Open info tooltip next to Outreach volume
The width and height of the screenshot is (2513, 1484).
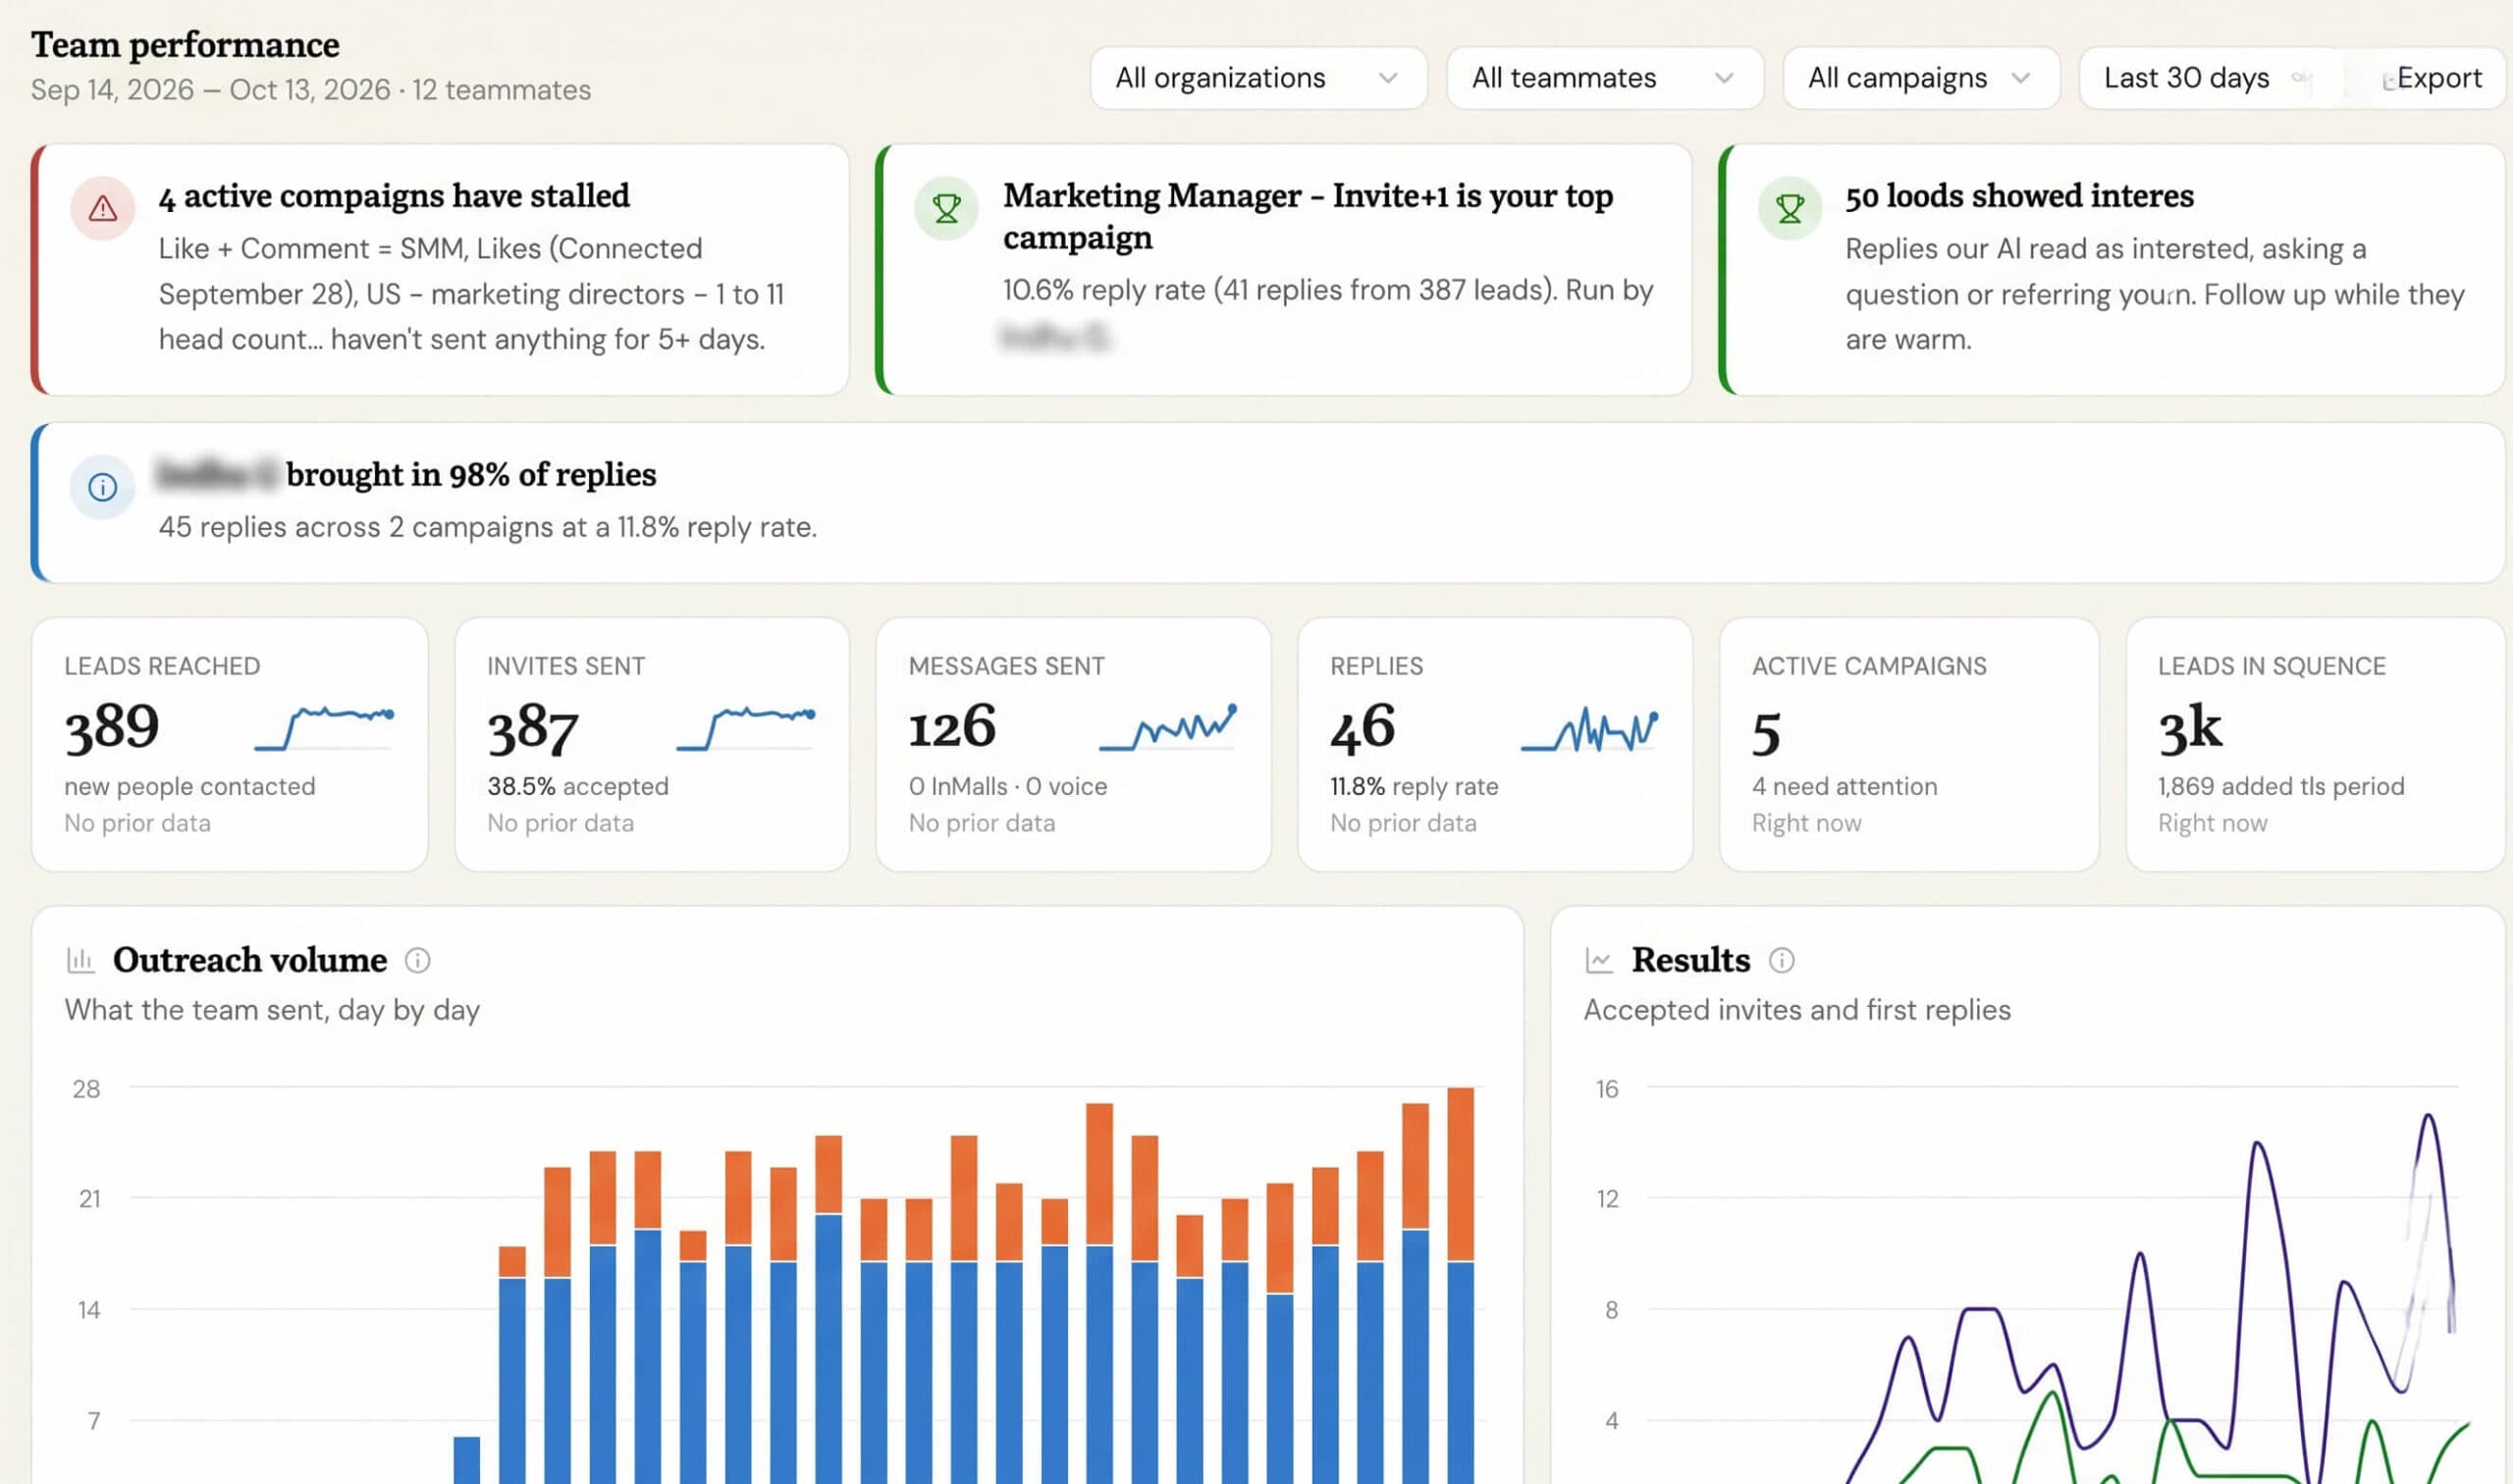tap(417, 960)
